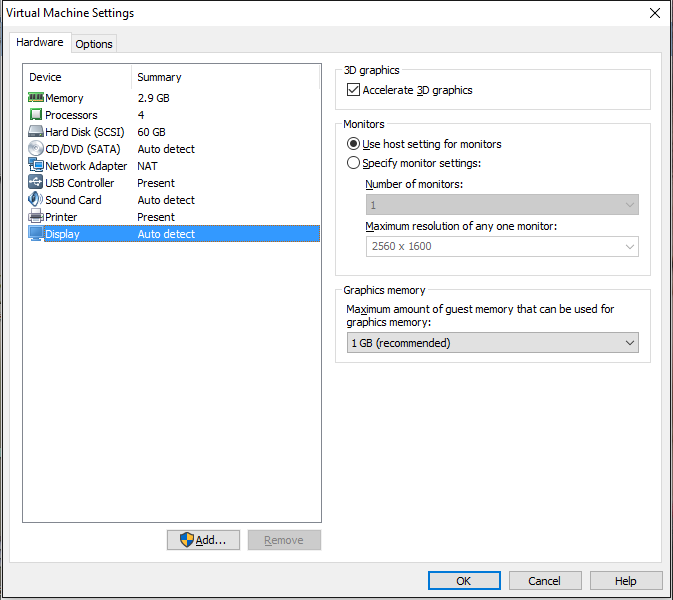Toggle the Accelerate 3D graphics checkbox
The width and height of the screenshot is (673, 600).
tap(353, 90)
